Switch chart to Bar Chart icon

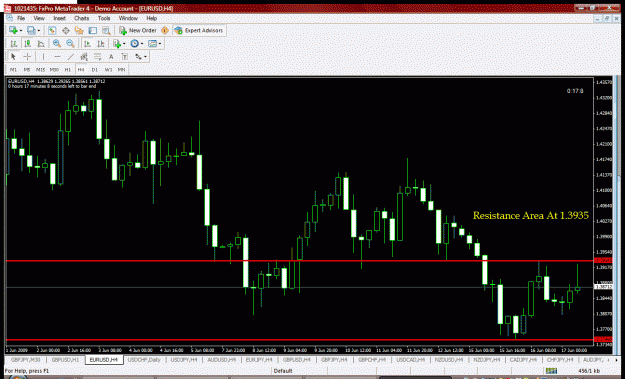tap(14, 43)
